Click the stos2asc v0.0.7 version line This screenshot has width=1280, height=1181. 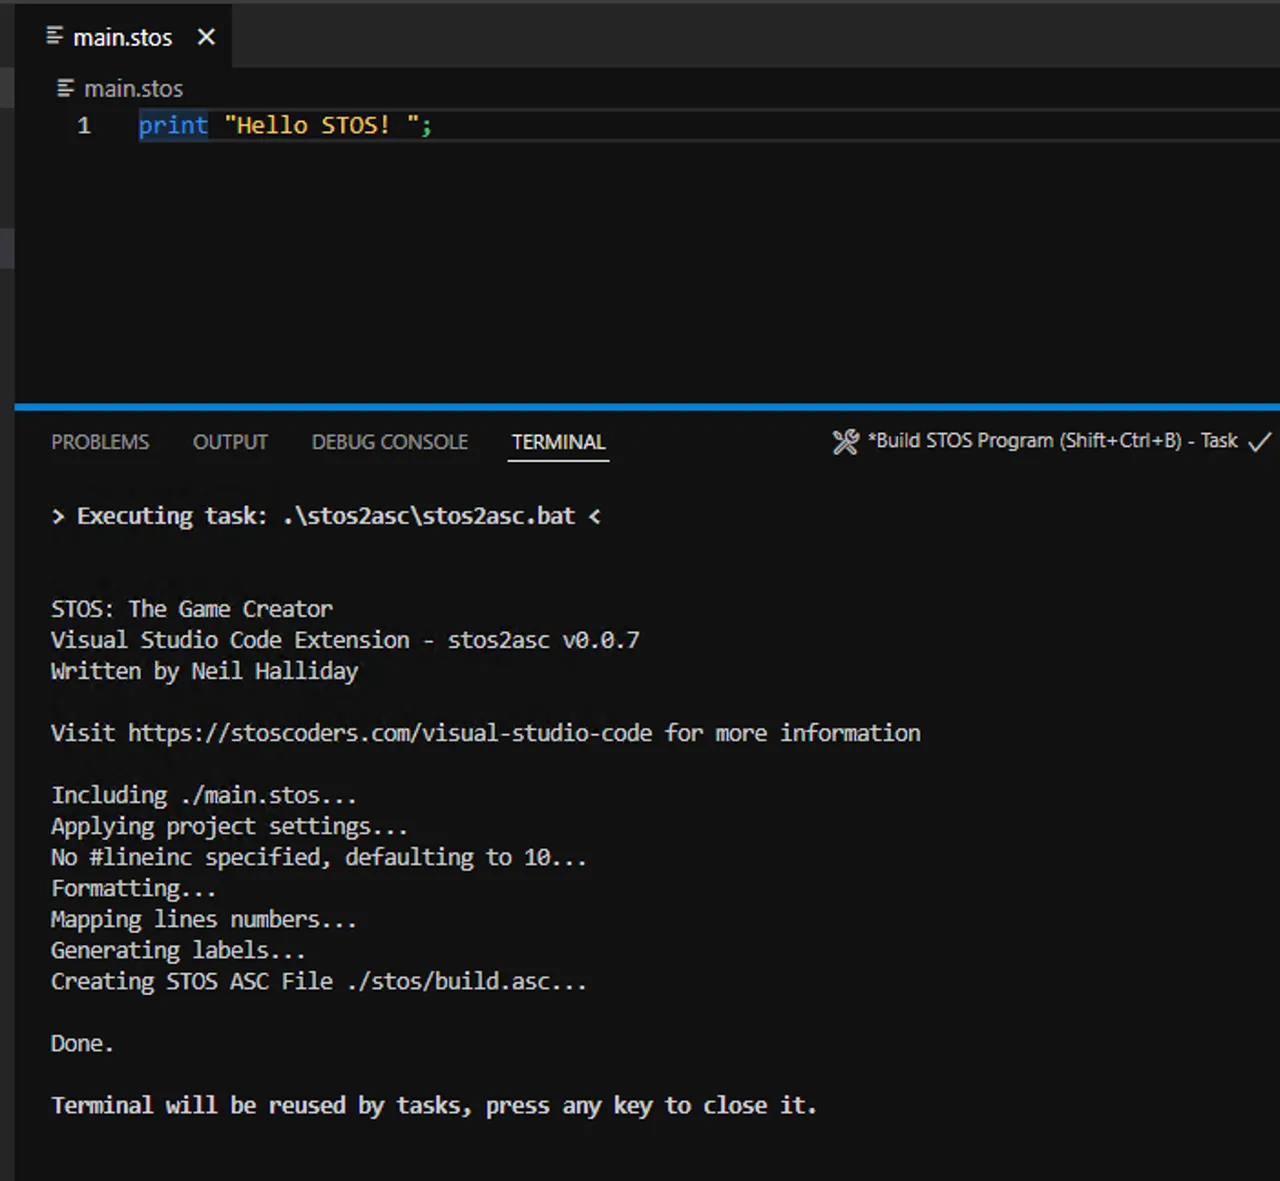coord(345,640)
